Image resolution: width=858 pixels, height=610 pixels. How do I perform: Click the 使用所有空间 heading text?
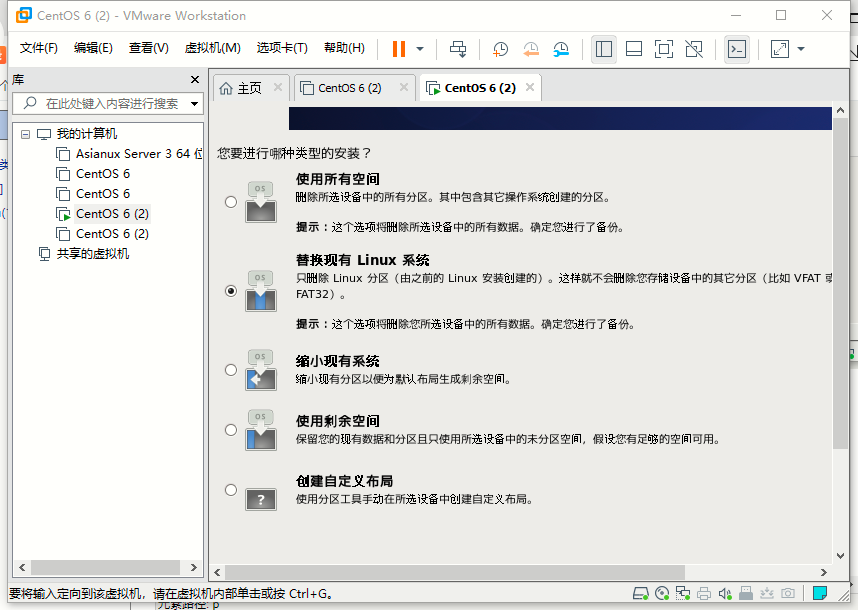[x=338, y=179]
